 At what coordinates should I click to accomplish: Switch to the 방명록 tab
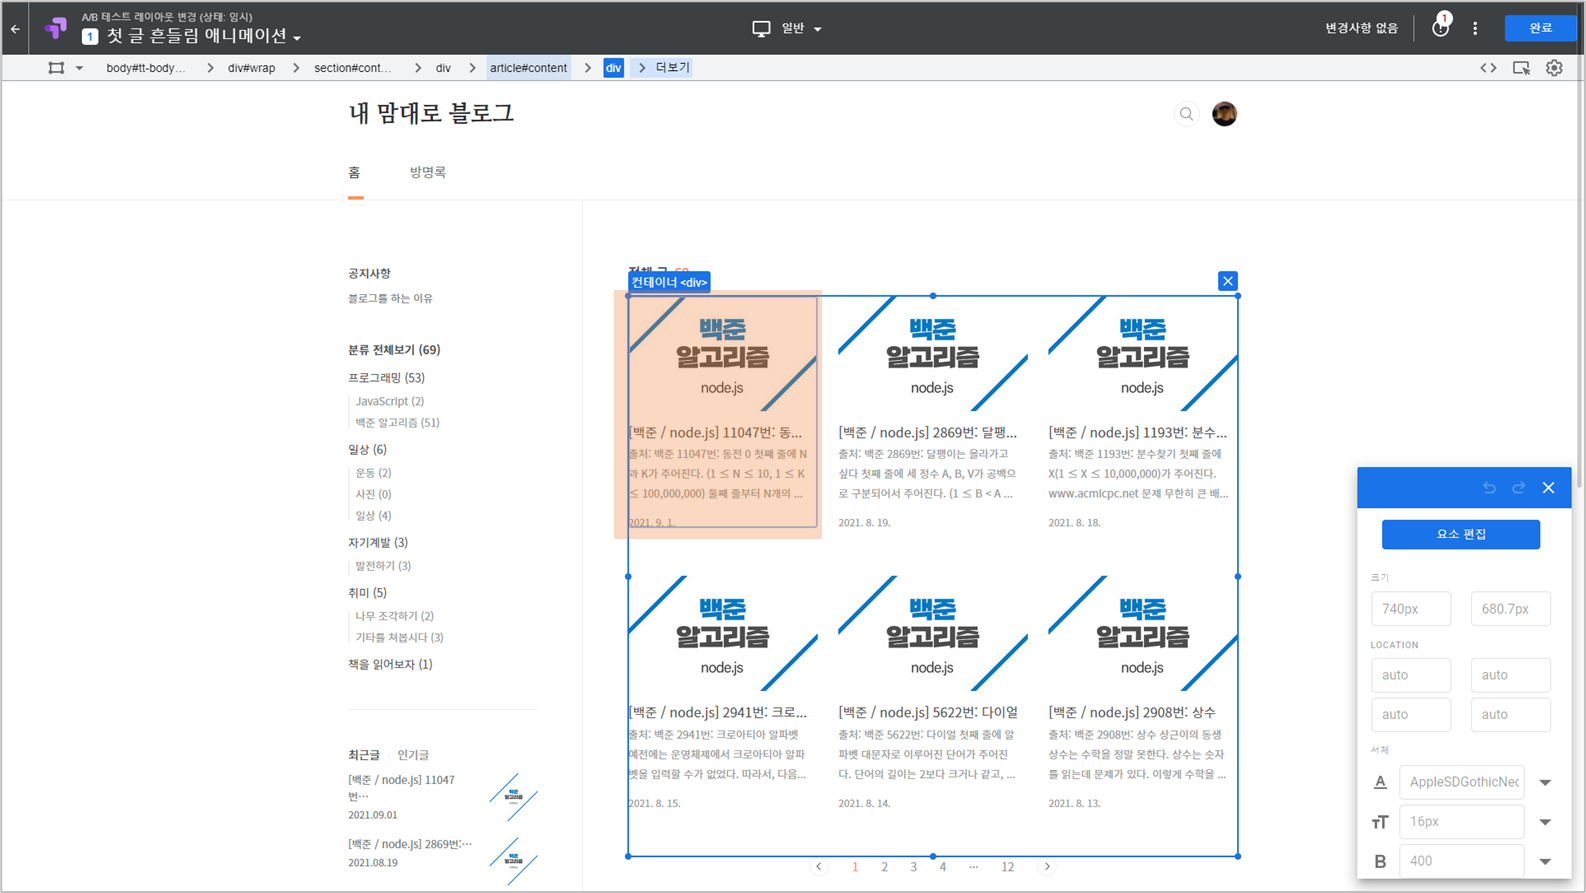coord(427,173)
